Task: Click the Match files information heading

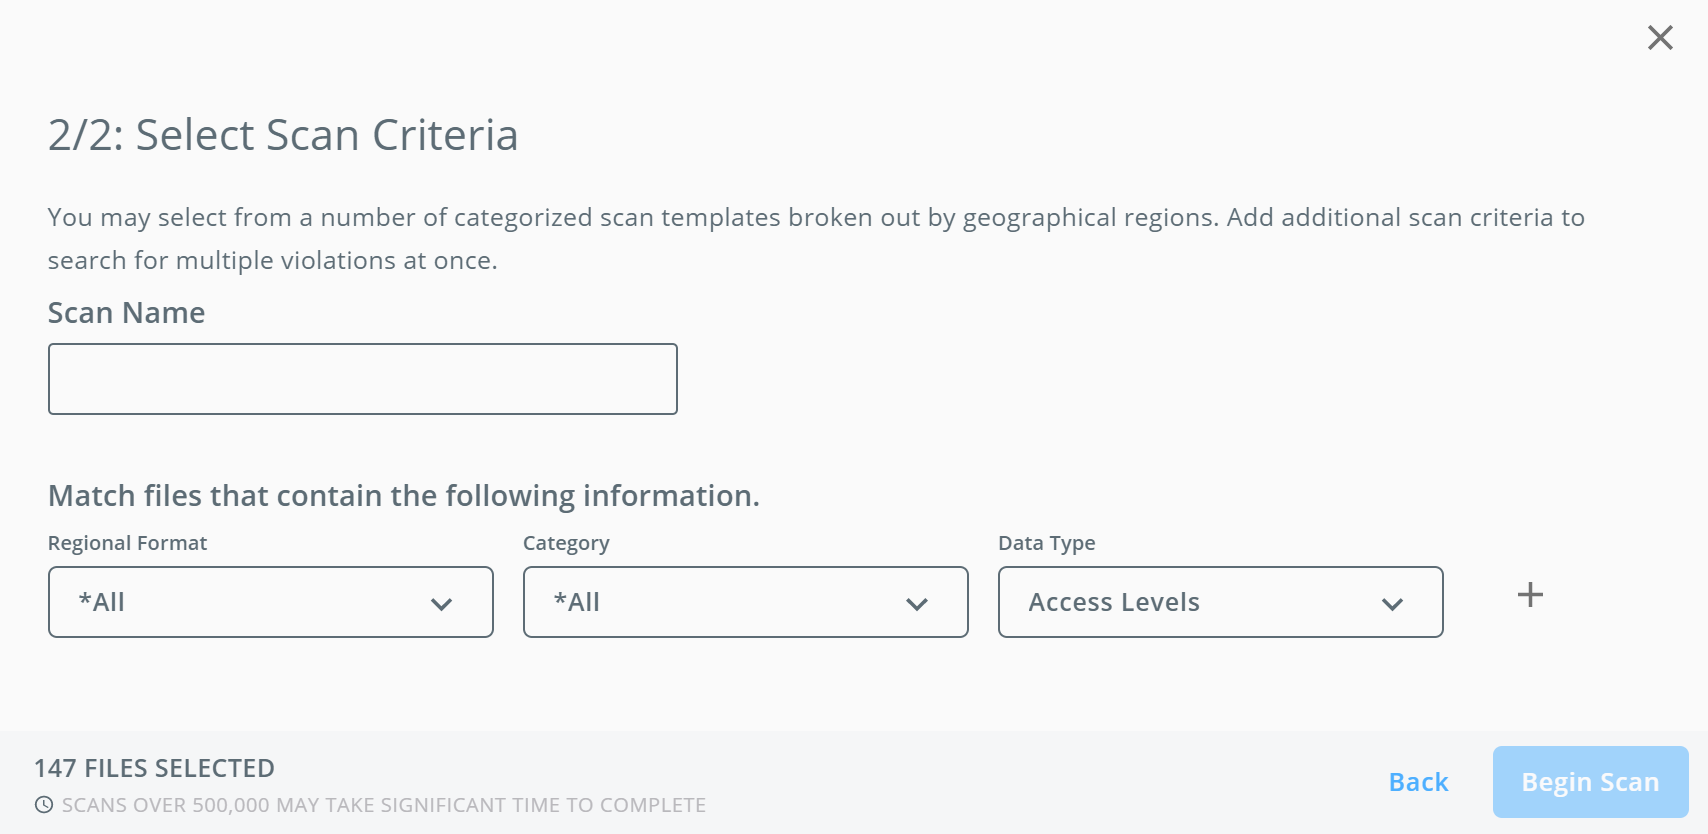Action: 404,496
